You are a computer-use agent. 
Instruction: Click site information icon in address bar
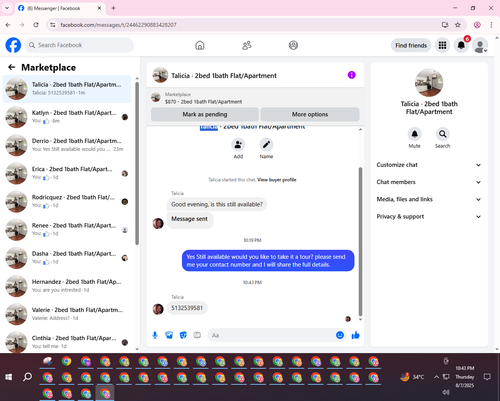tap(53, 25)
